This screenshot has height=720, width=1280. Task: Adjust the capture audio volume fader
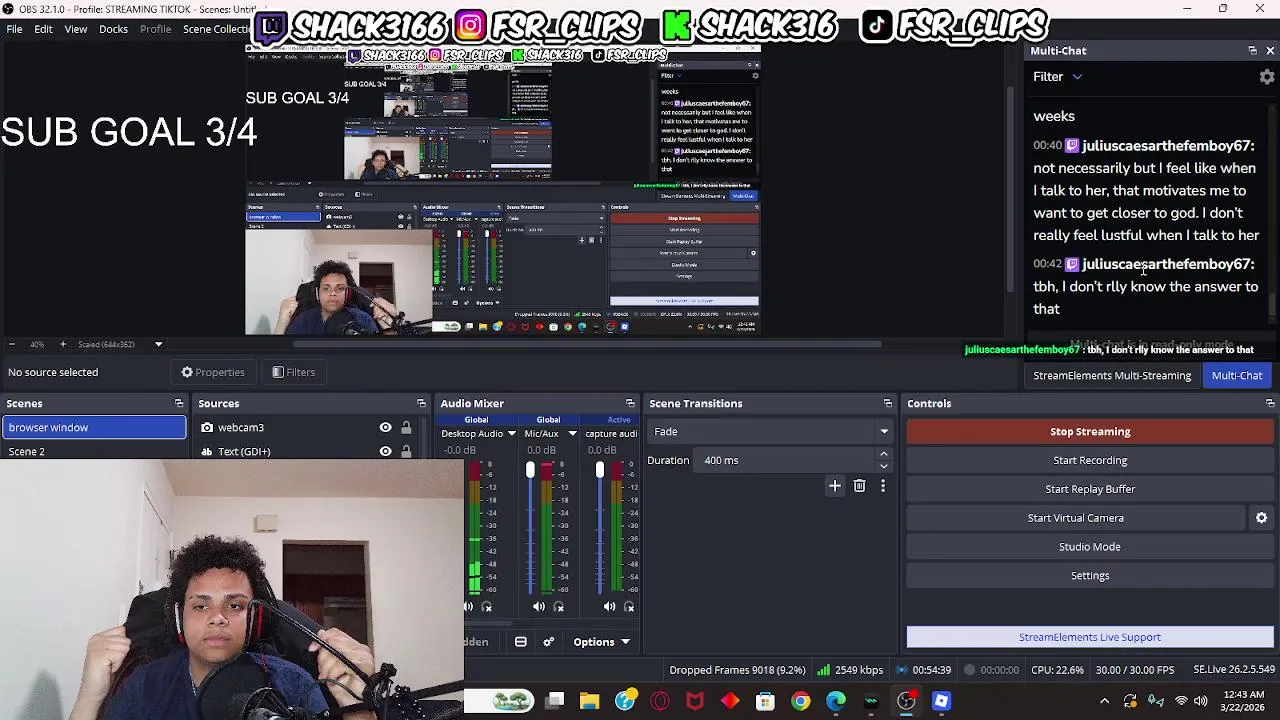point(600,470)
